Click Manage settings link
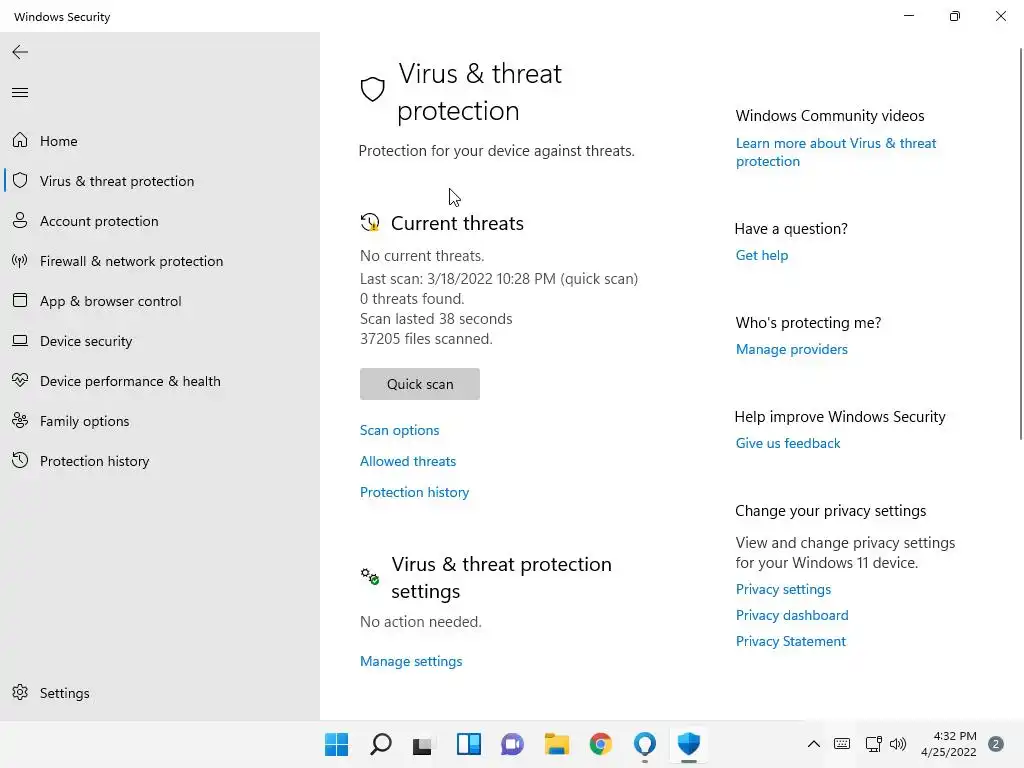Screen dimensions: 1024x768 point(411,661)
